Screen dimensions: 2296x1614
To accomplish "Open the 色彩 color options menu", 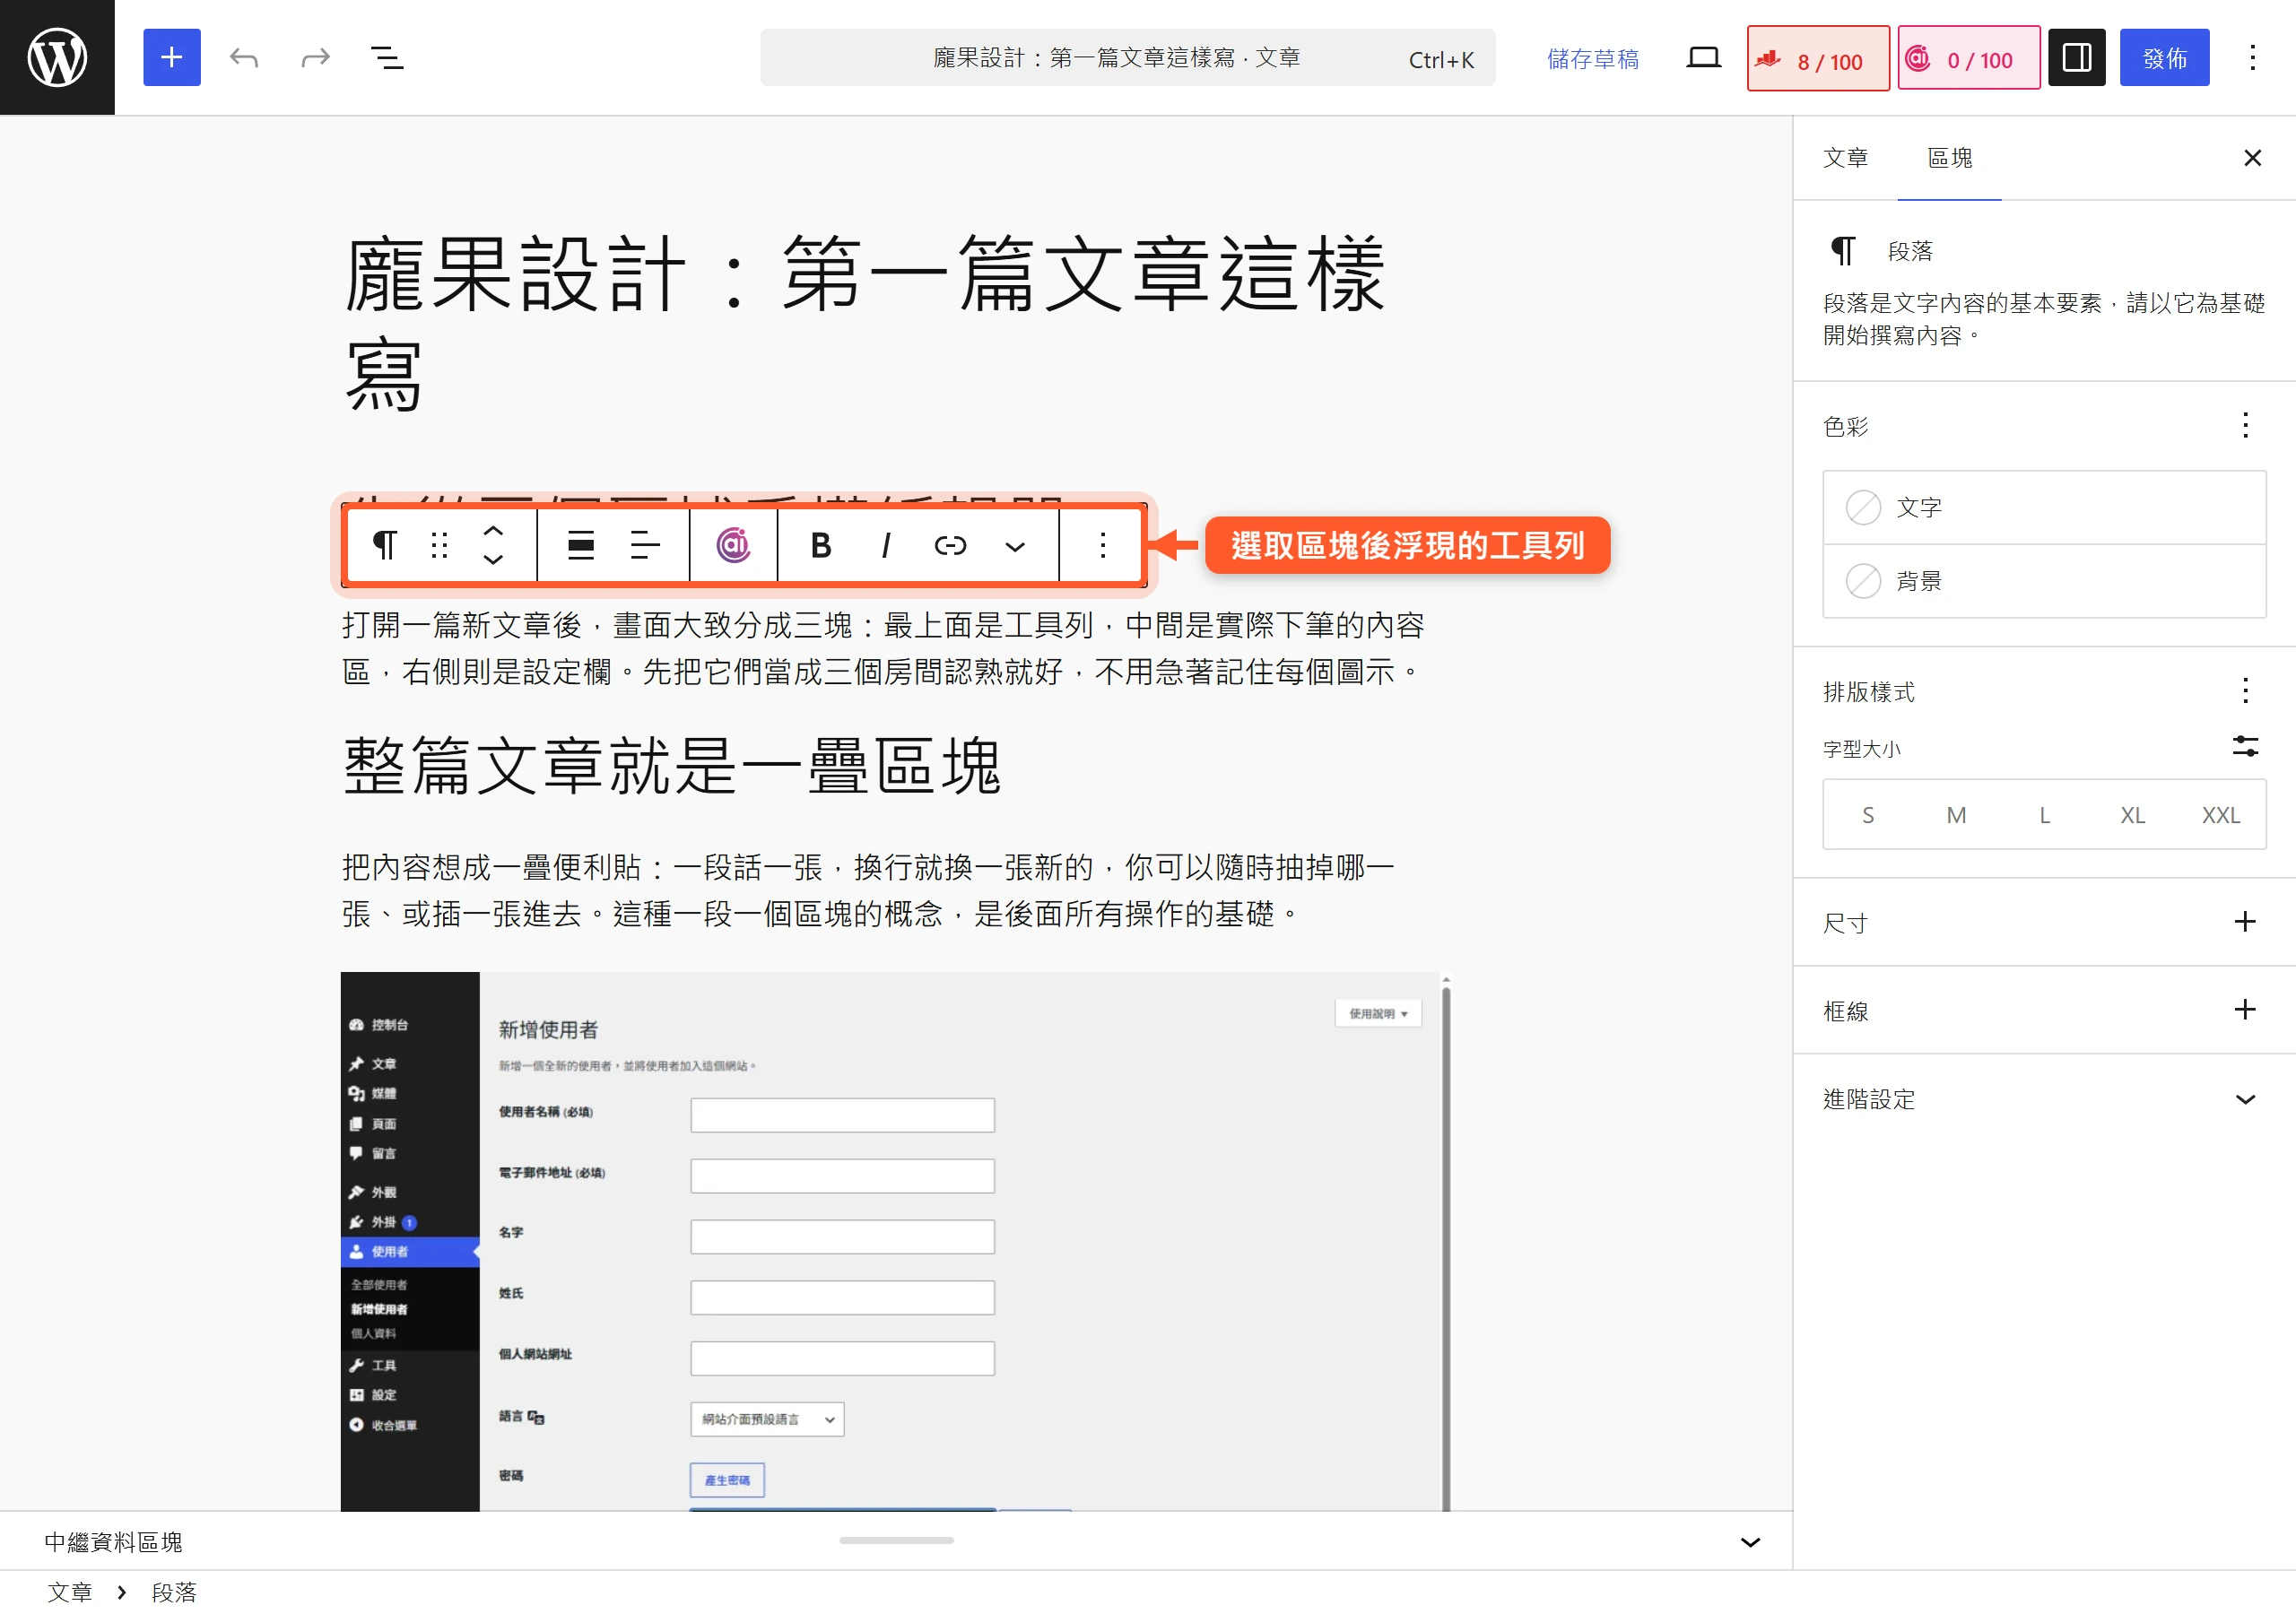I will coord(2245,426).
